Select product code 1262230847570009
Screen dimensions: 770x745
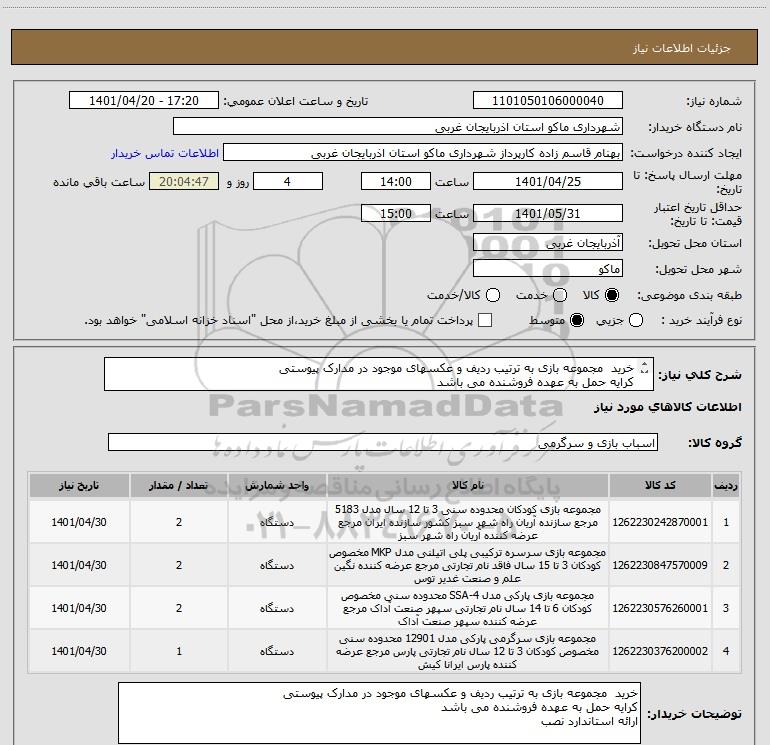(660, 565)
